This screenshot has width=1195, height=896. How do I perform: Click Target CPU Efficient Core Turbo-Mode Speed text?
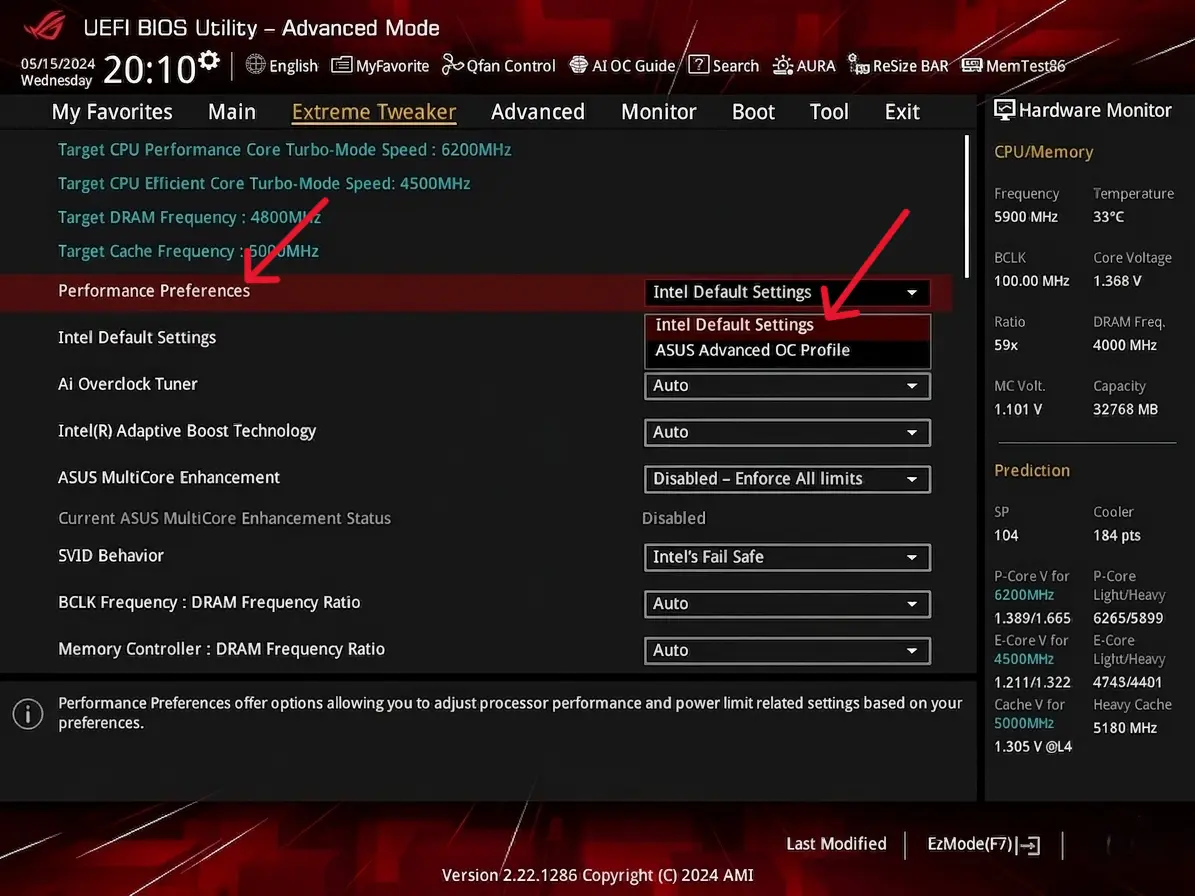(264, 184)
